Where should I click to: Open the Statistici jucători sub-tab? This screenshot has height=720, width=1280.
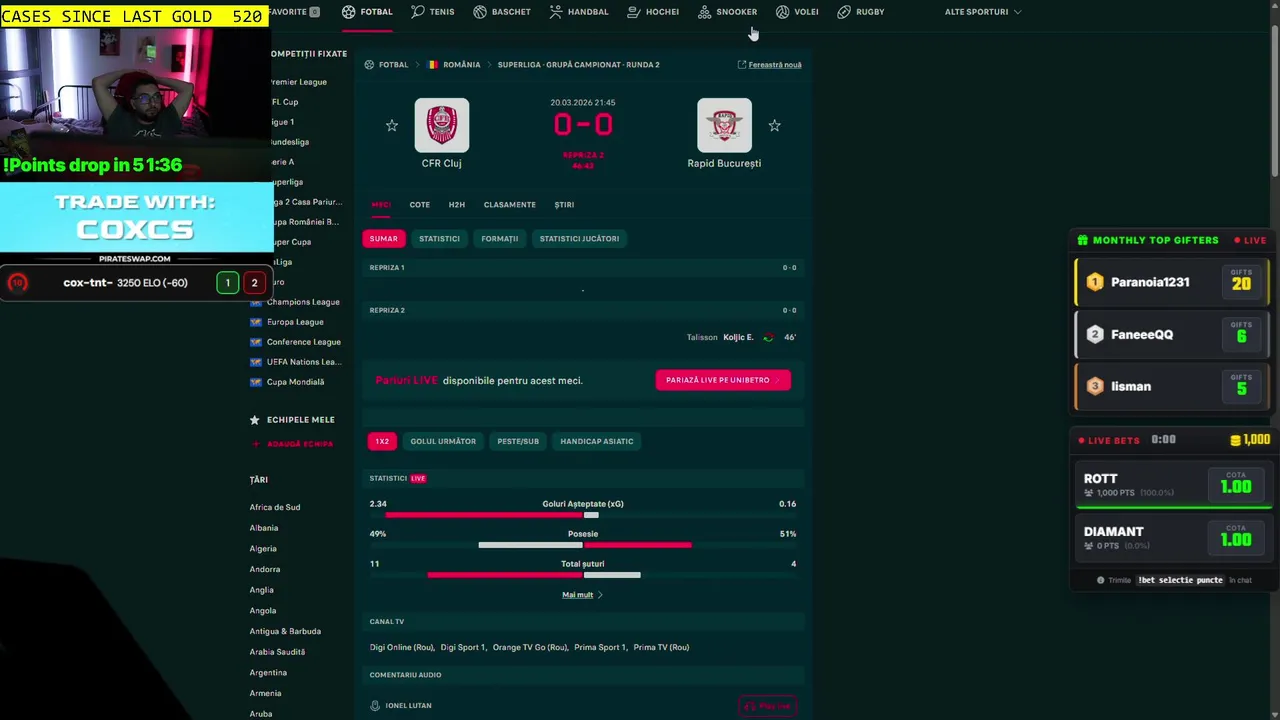579,239
